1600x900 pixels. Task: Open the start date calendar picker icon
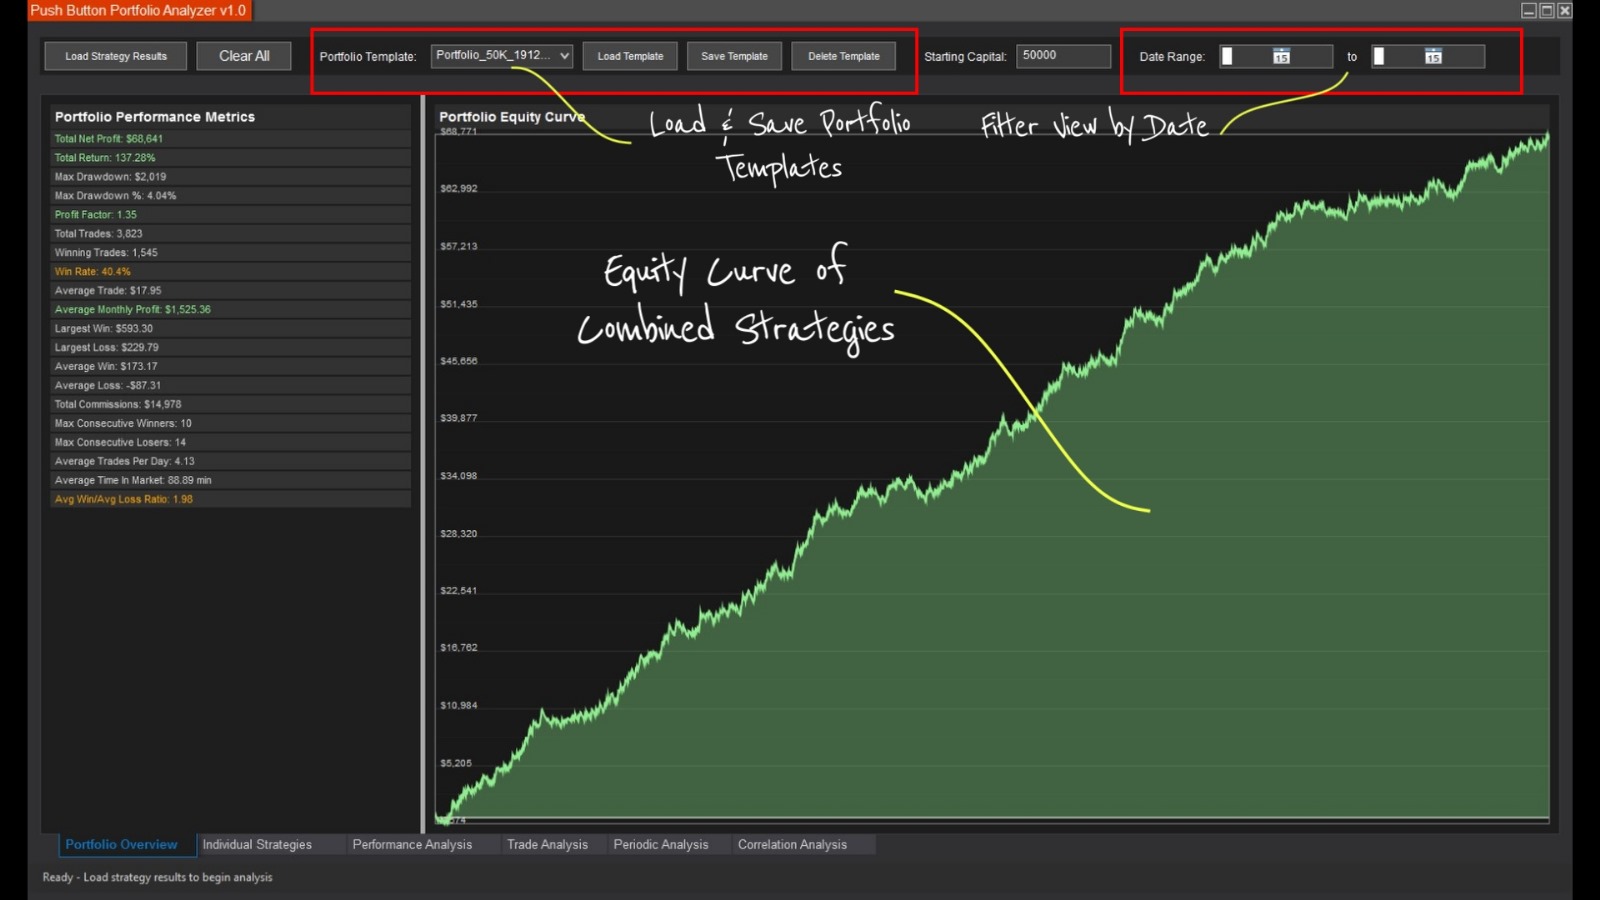[1281, 57]
